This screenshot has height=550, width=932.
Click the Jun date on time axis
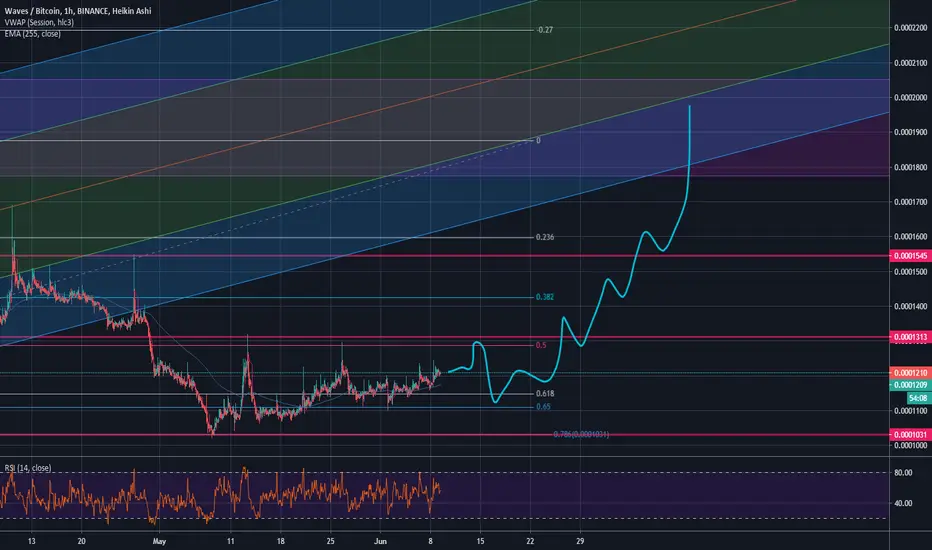point(380,541)
